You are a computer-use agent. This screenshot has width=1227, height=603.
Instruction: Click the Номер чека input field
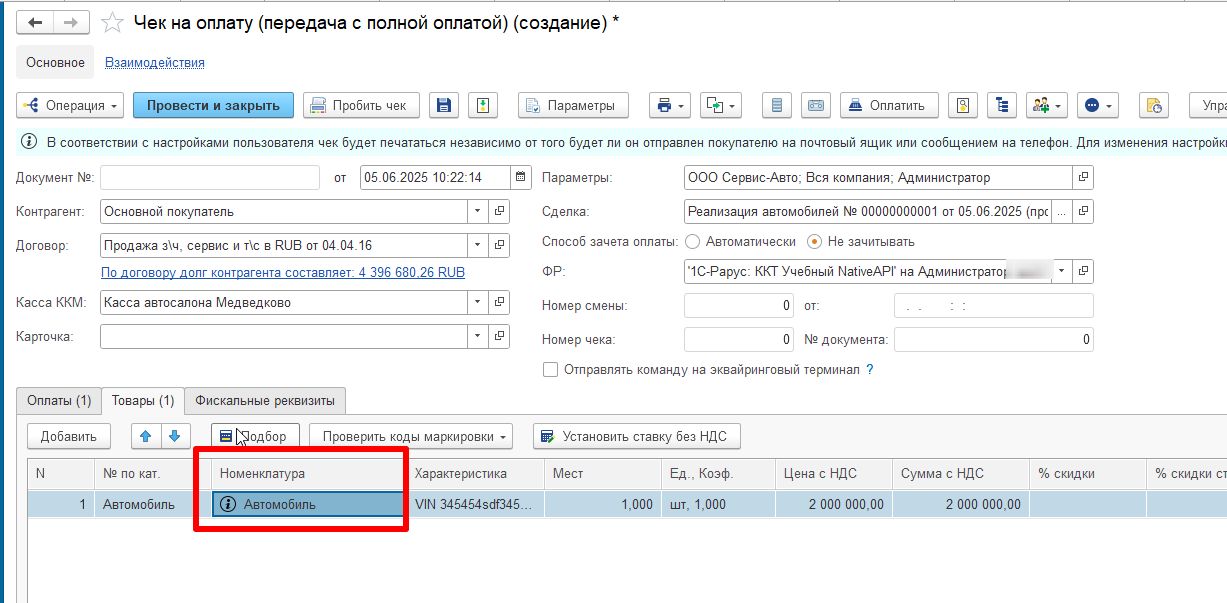[x=739, y=340]
